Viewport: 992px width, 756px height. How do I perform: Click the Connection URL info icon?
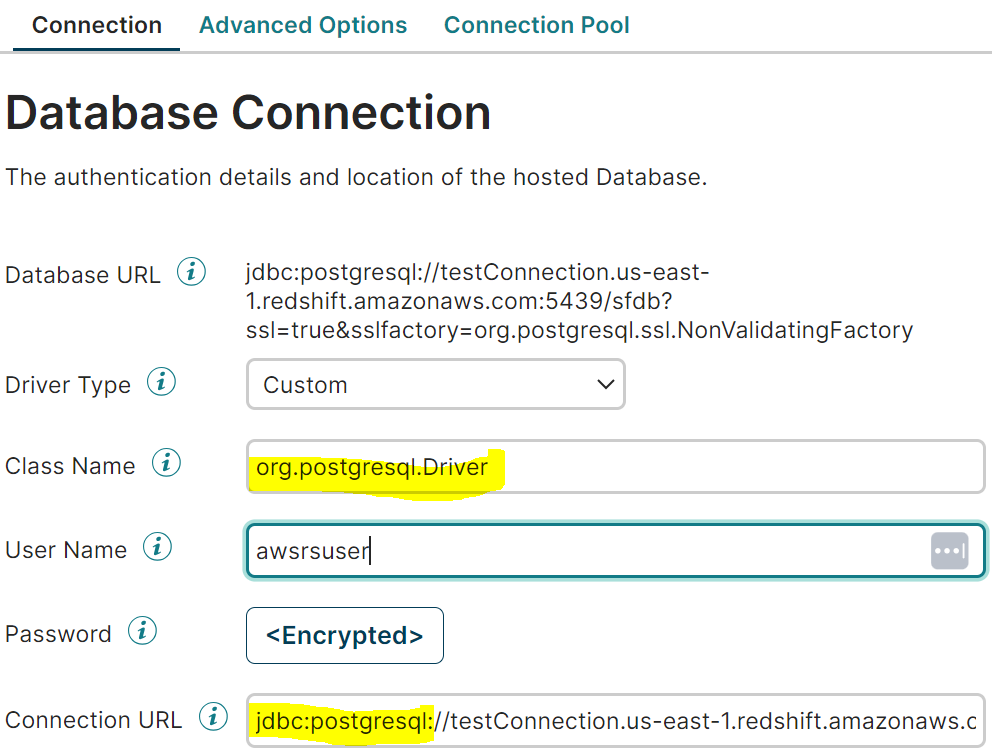(x=213, y=717)
